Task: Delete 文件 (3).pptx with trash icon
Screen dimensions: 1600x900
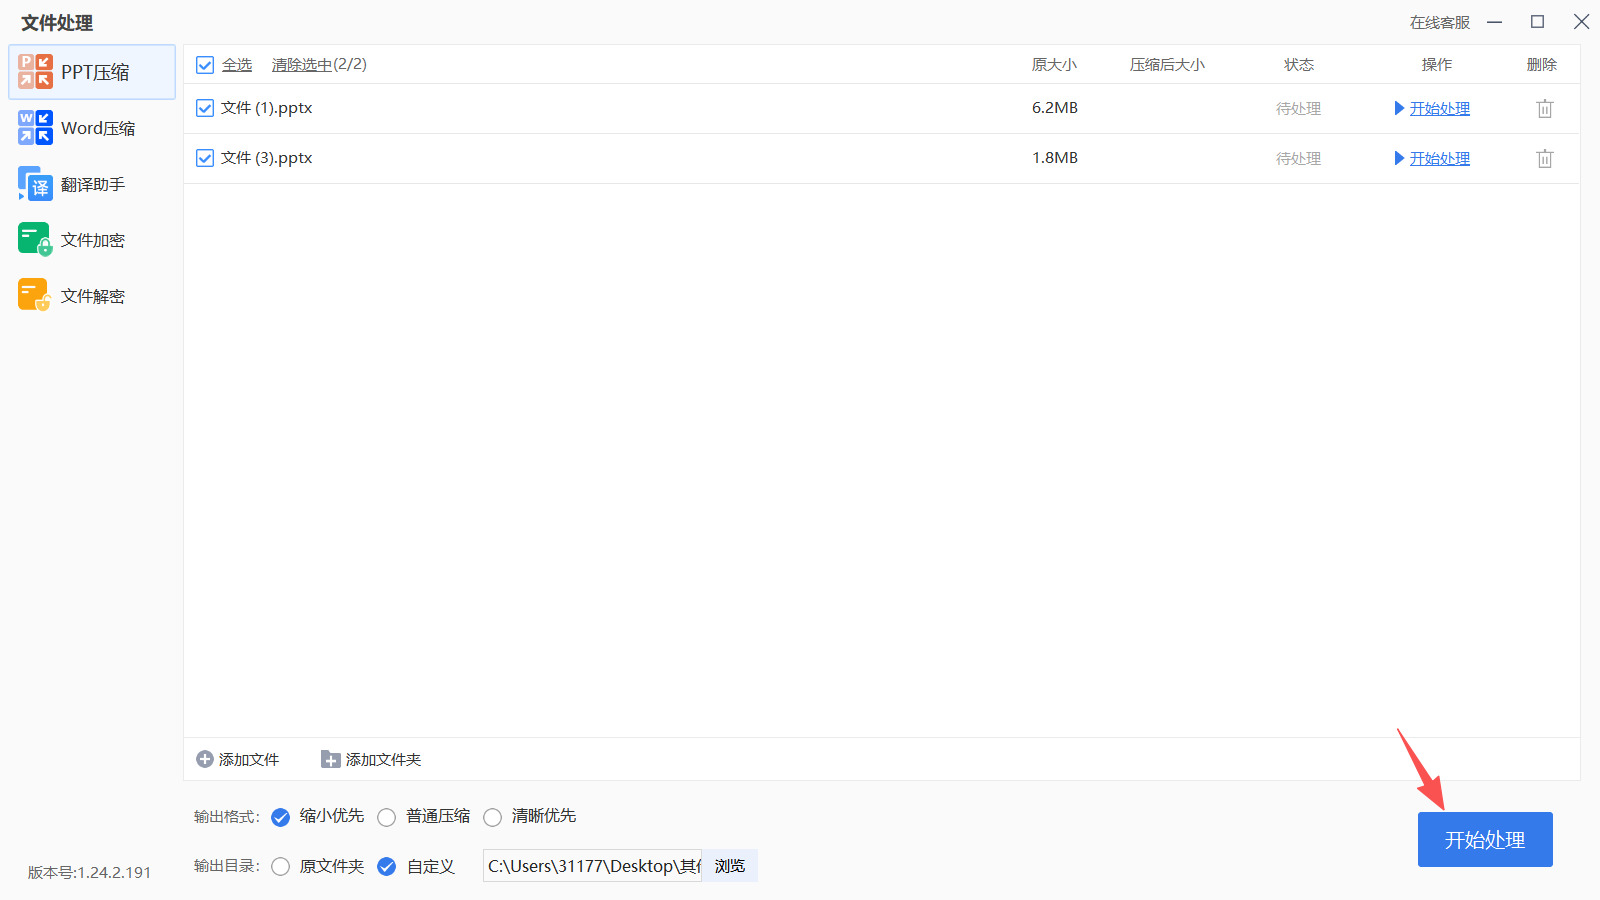Action: coord(1545,158)
